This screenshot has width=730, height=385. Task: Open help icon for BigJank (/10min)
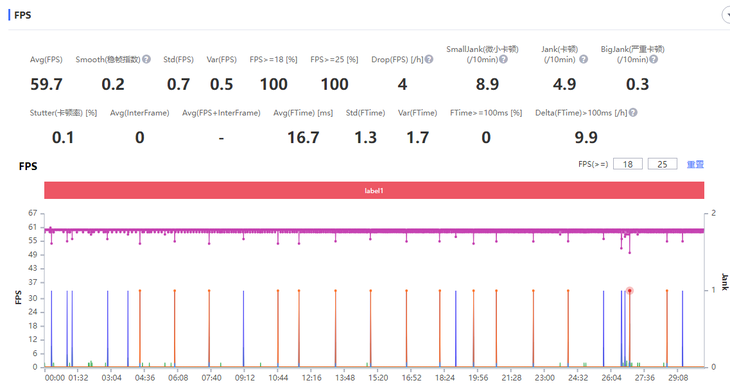coord(654,60)
